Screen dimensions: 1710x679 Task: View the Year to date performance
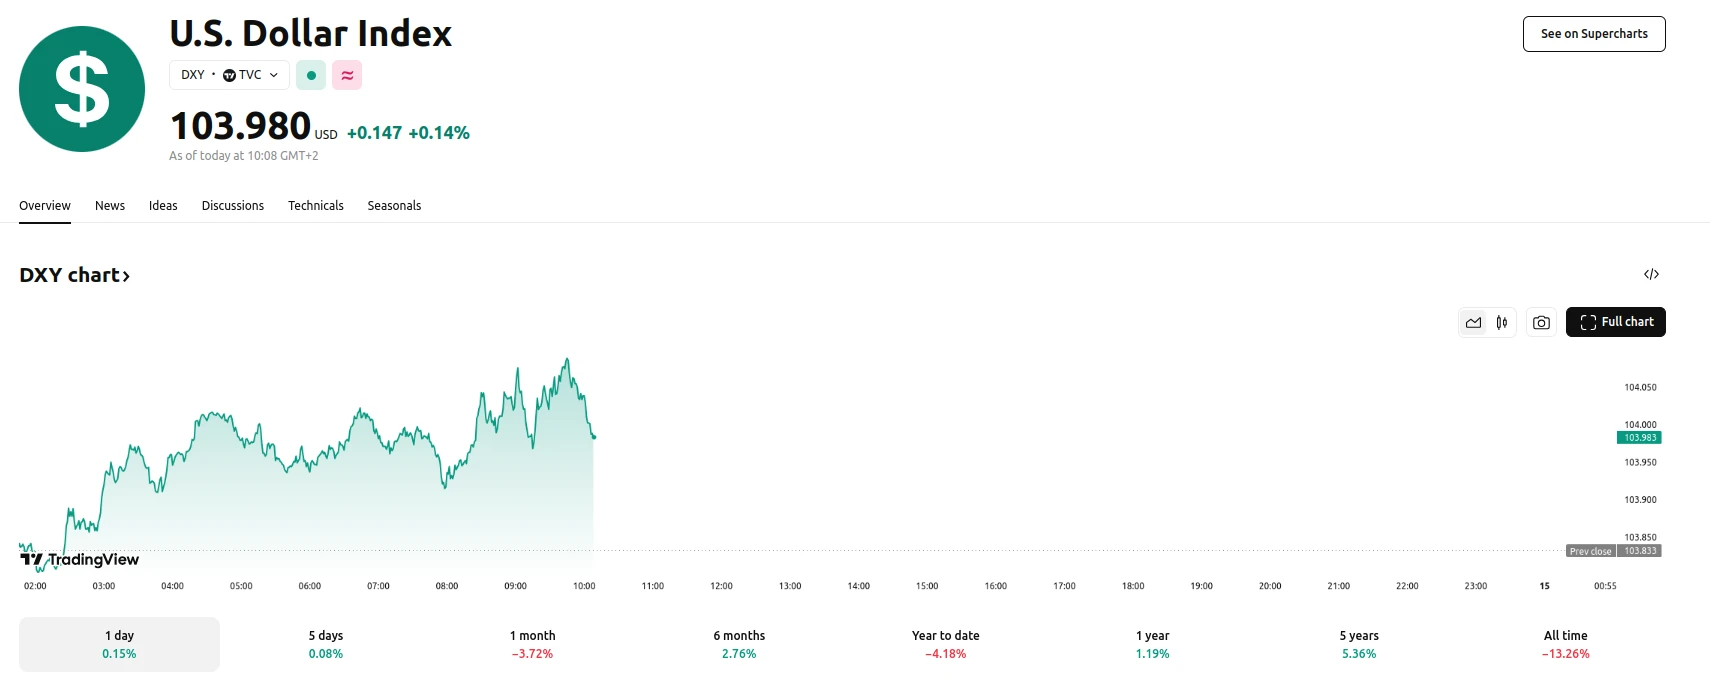click(944, 643)
